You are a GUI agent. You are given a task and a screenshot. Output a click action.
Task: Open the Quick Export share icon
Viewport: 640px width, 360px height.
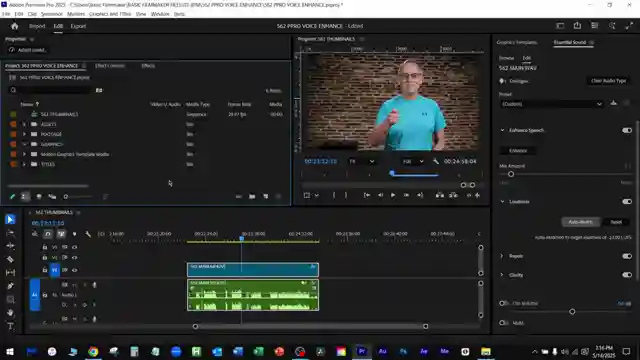[577, 26]
